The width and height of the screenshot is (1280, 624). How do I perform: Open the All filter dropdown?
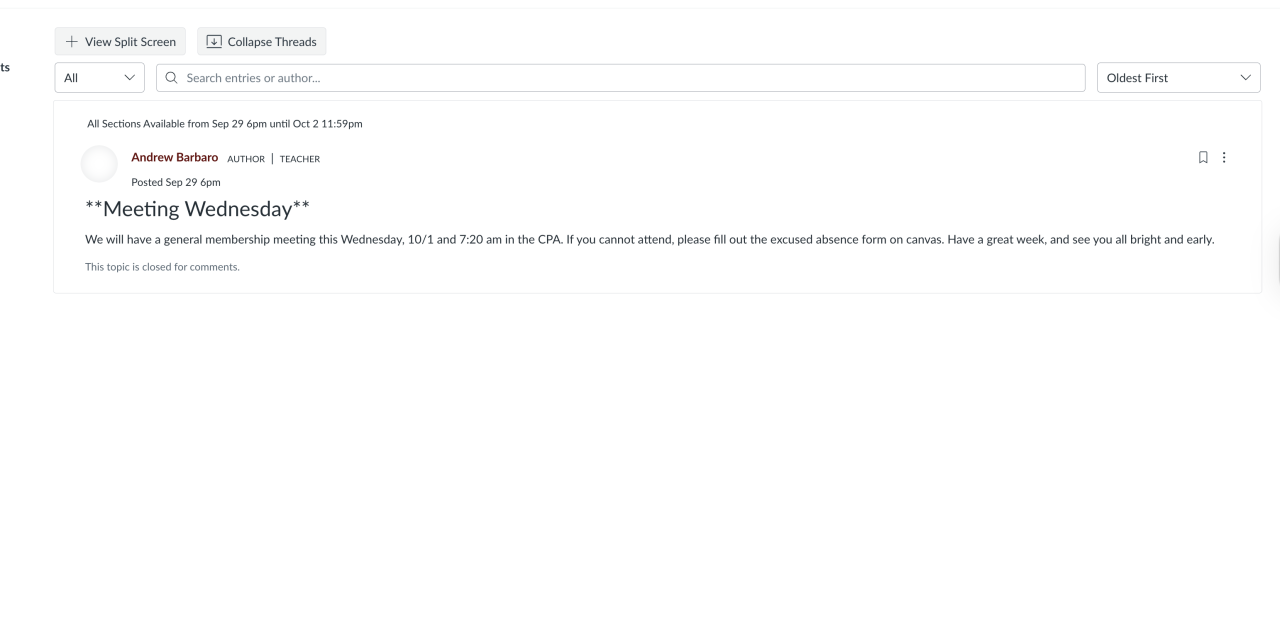pos(99,78)
